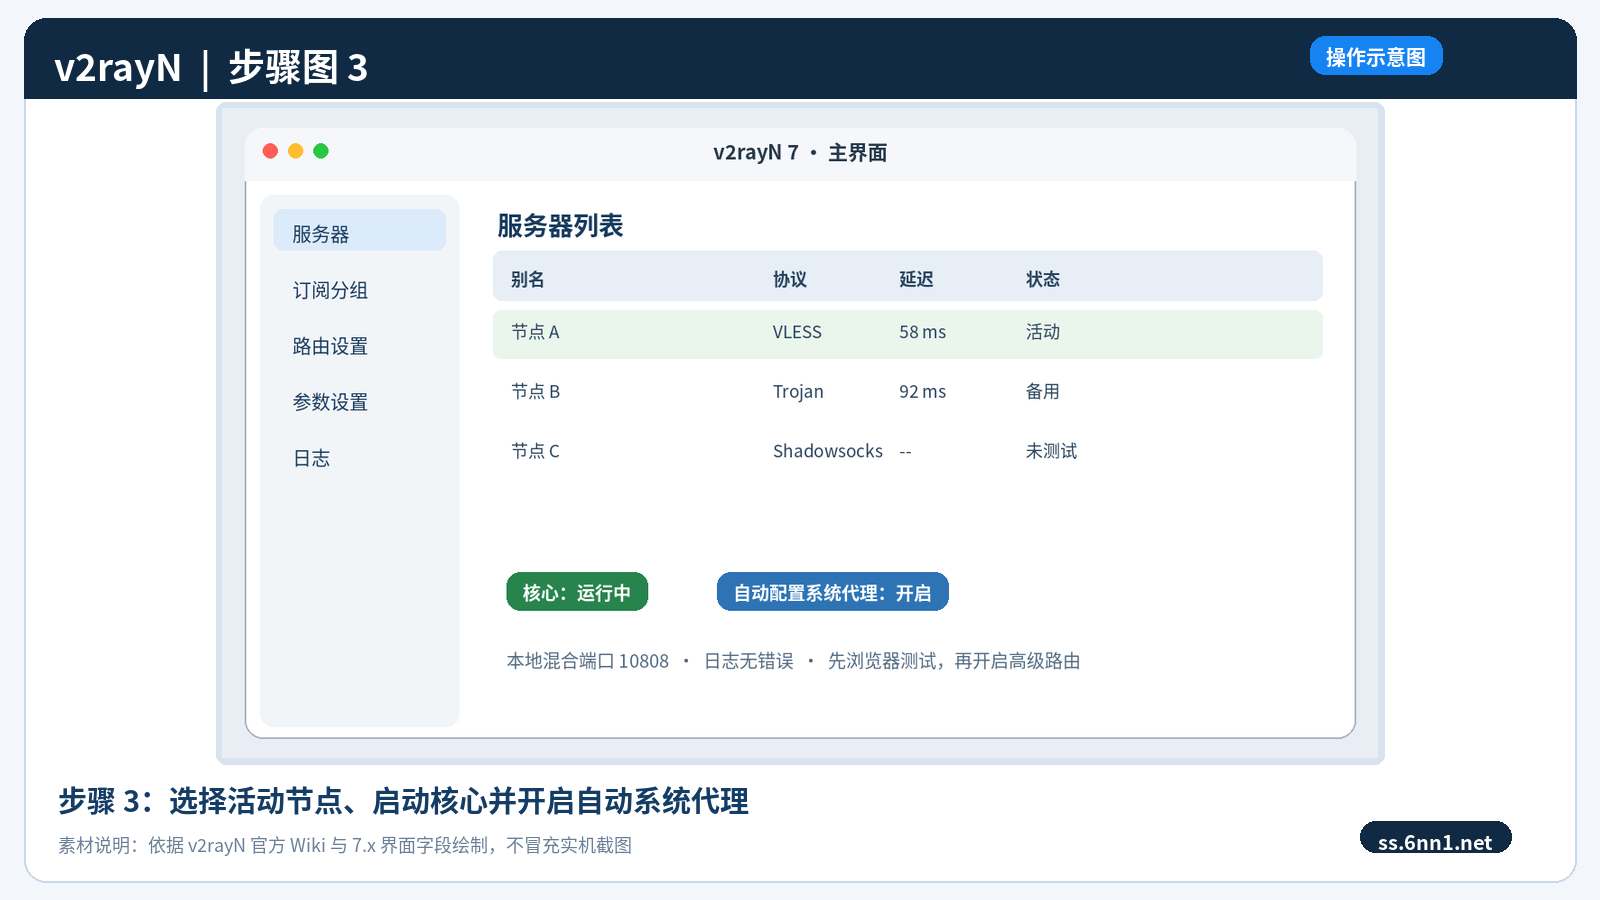Click the 核心：运行中 status button

click(577, 592)
